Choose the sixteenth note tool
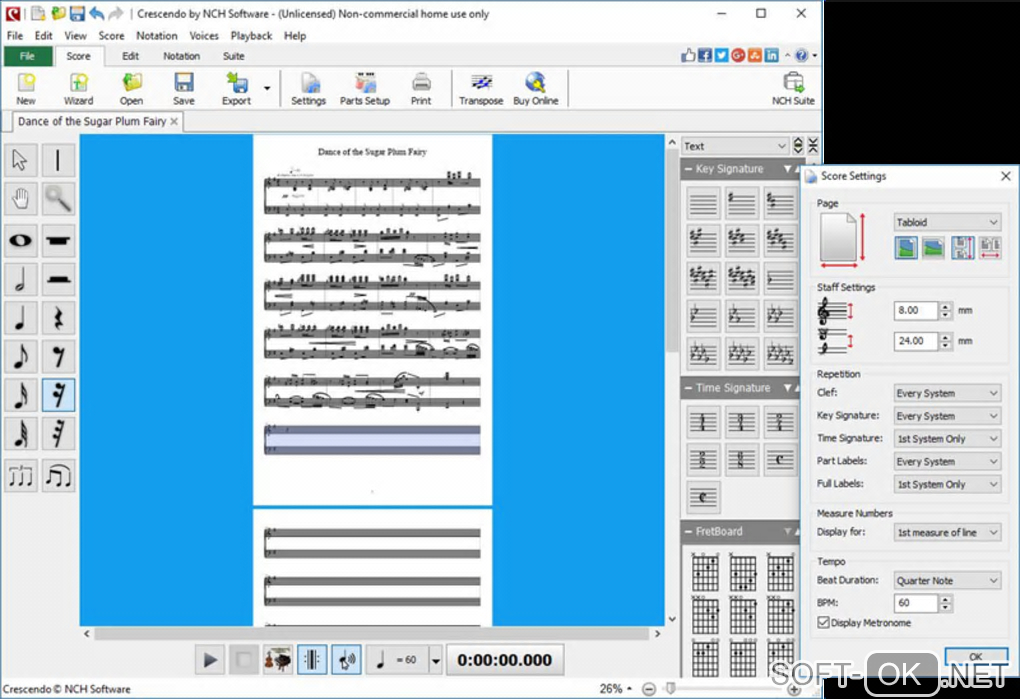 point(20,395)
